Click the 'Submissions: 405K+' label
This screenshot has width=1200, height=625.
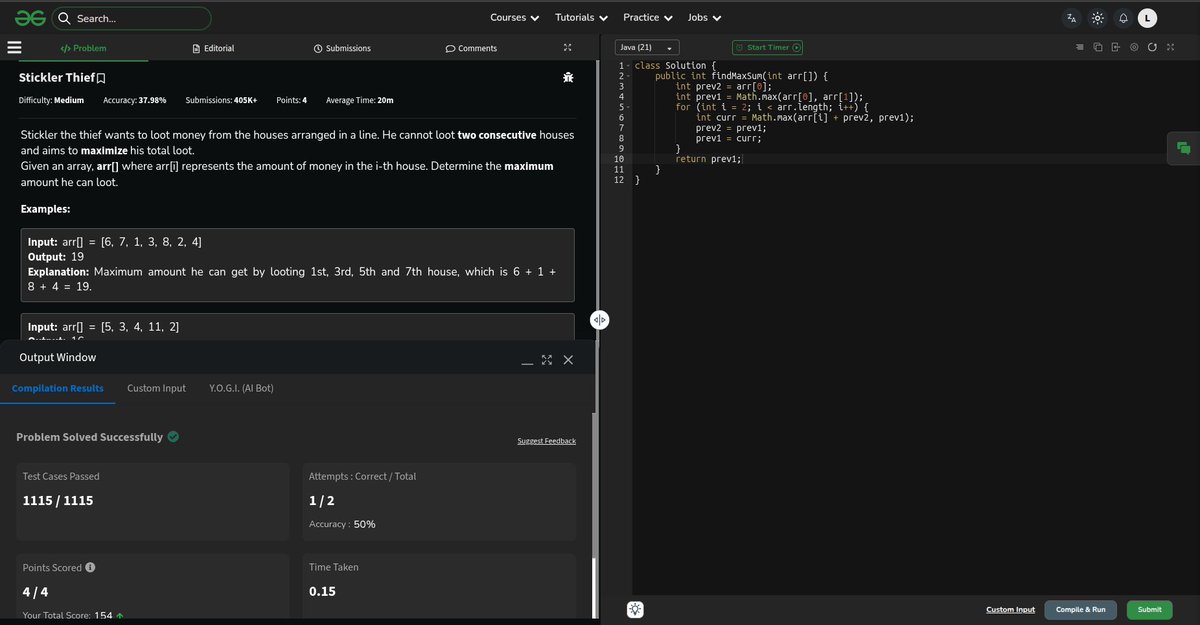tap(221, 100)
